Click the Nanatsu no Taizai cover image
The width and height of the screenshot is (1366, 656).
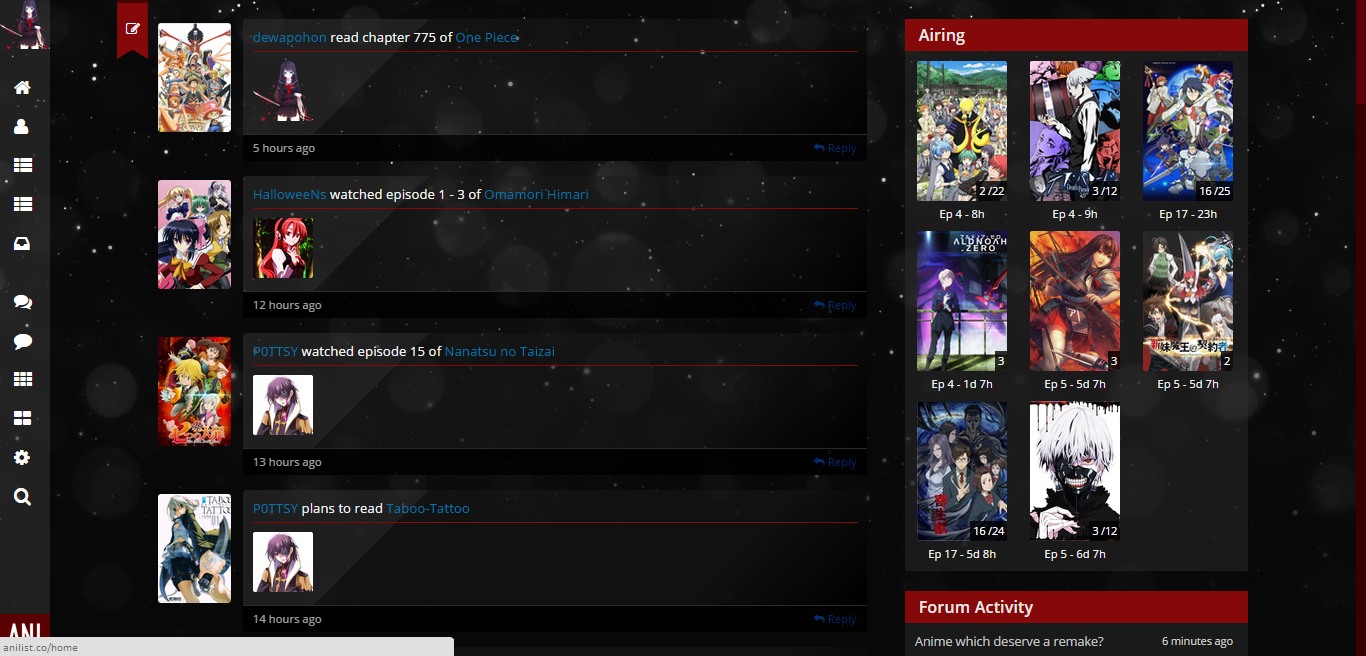tap(194, 391)
